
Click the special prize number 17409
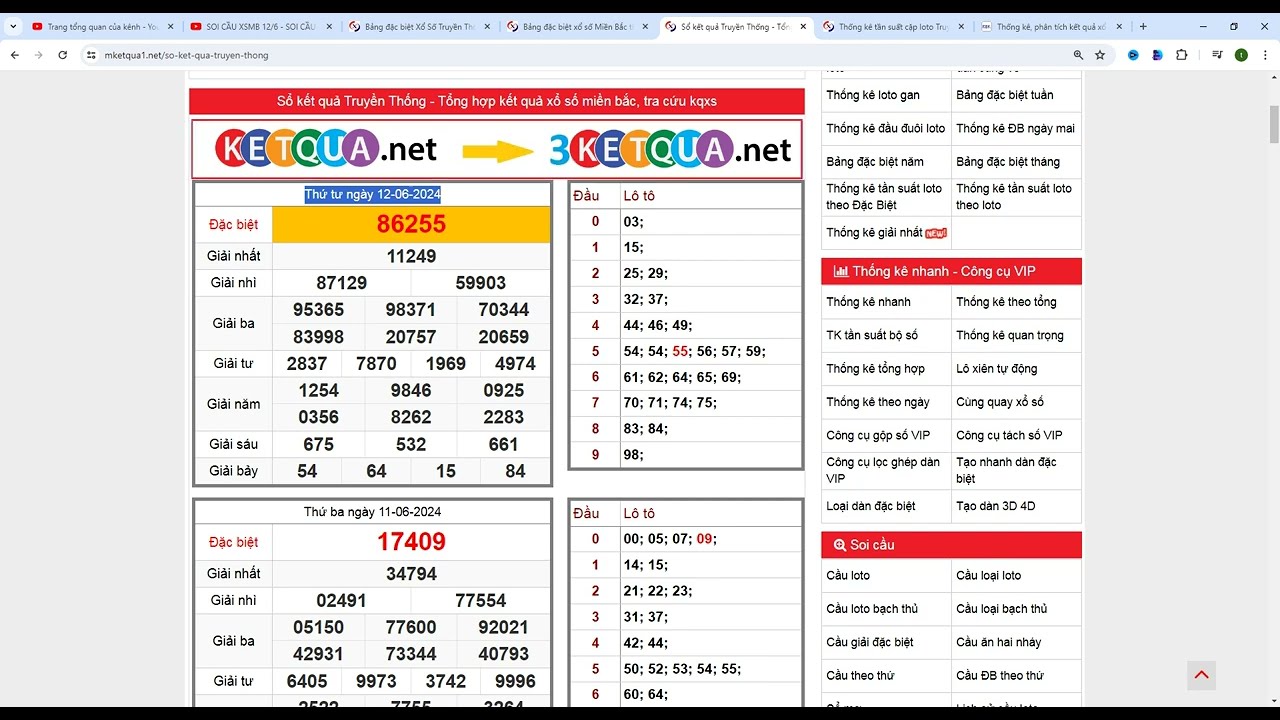pyautogui.click(x=411, y=542)
